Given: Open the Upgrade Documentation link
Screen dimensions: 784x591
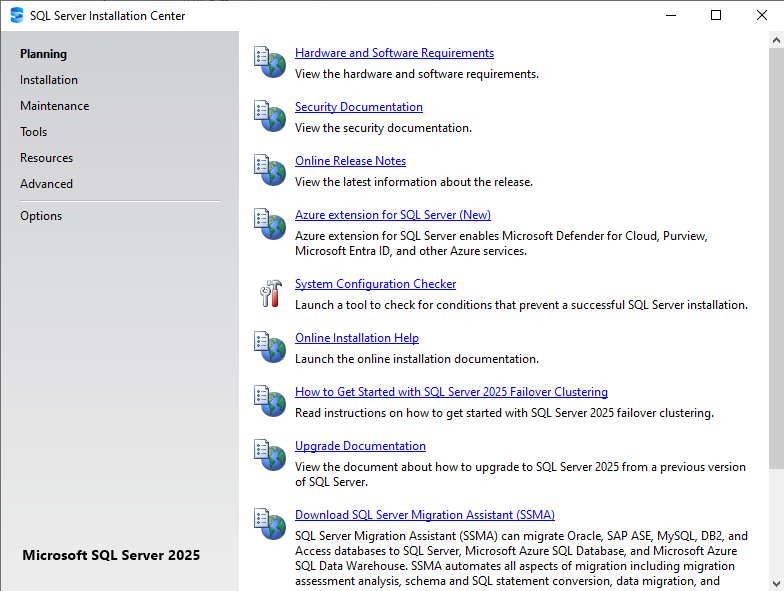Looking at the screenshot, I should coord(360,446).
